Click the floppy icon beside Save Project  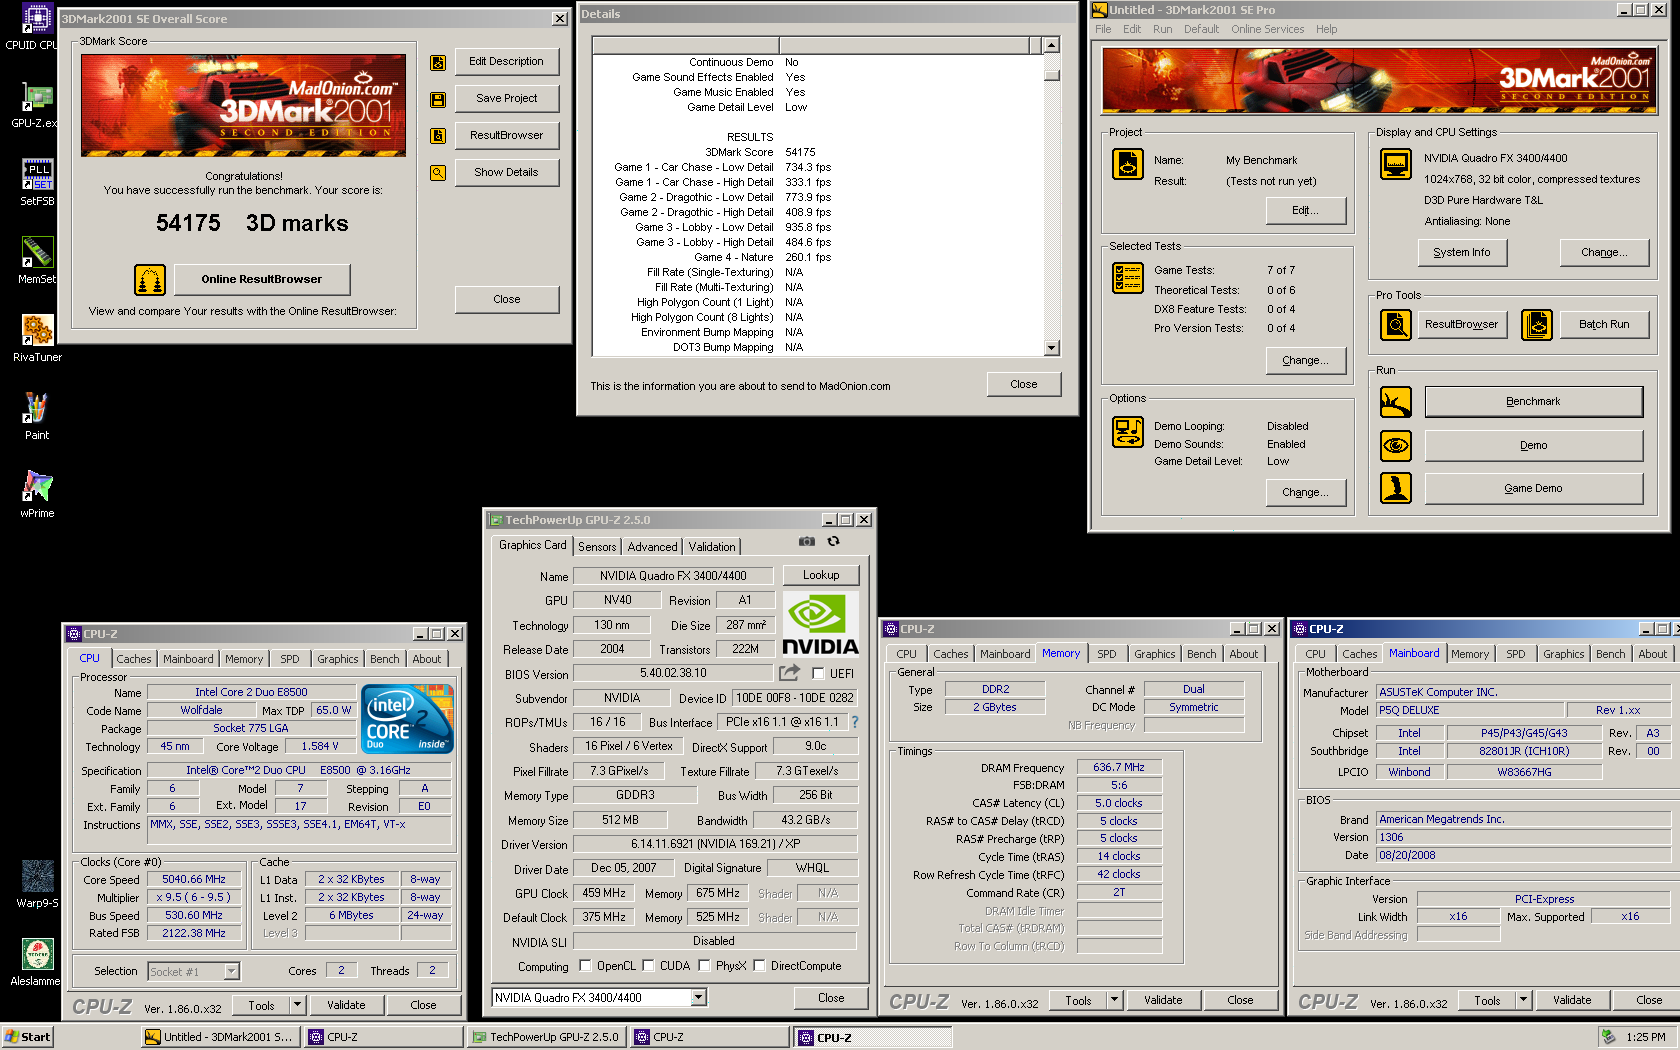pos(438,99)
